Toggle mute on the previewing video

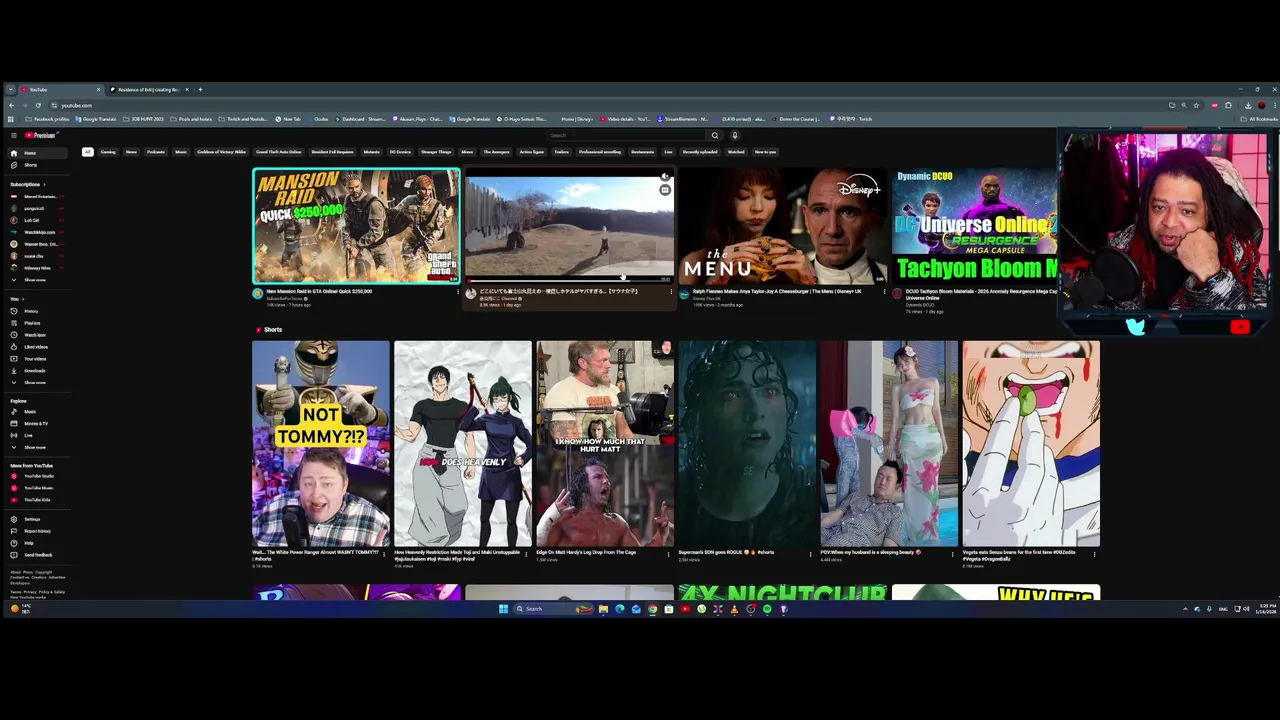click(x=665, y=177)
